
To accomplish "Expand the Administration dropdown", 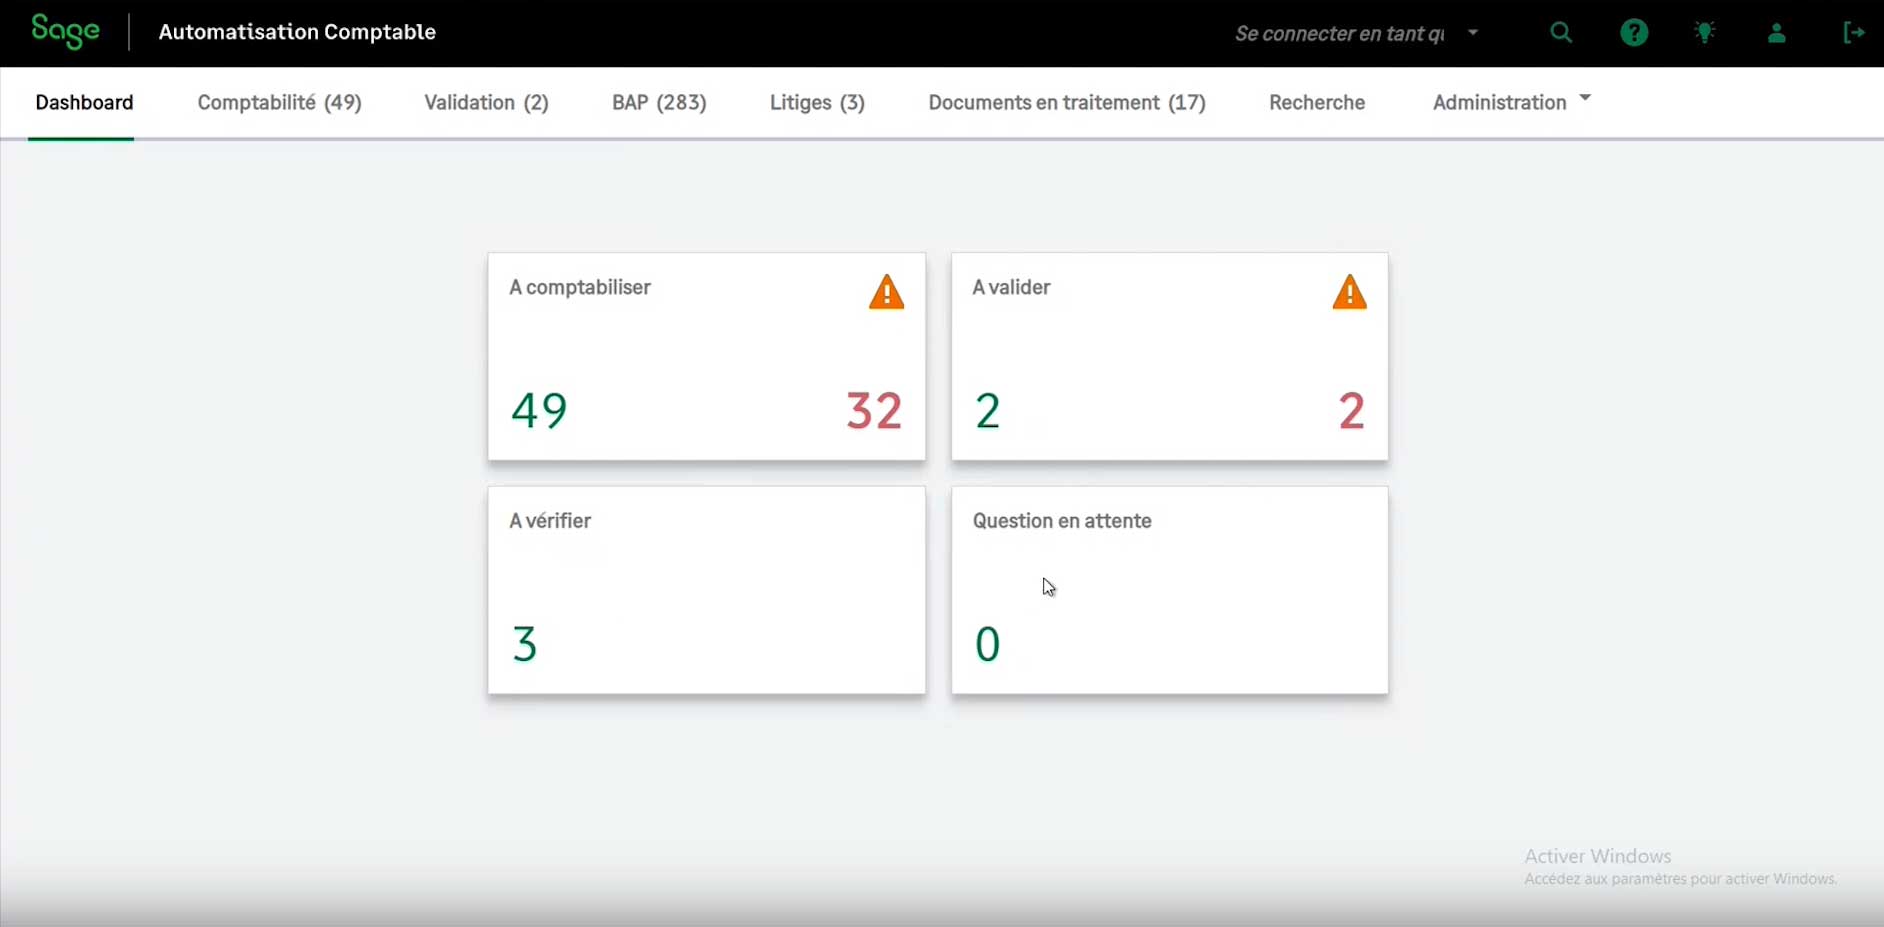I will pos(1499,102).
